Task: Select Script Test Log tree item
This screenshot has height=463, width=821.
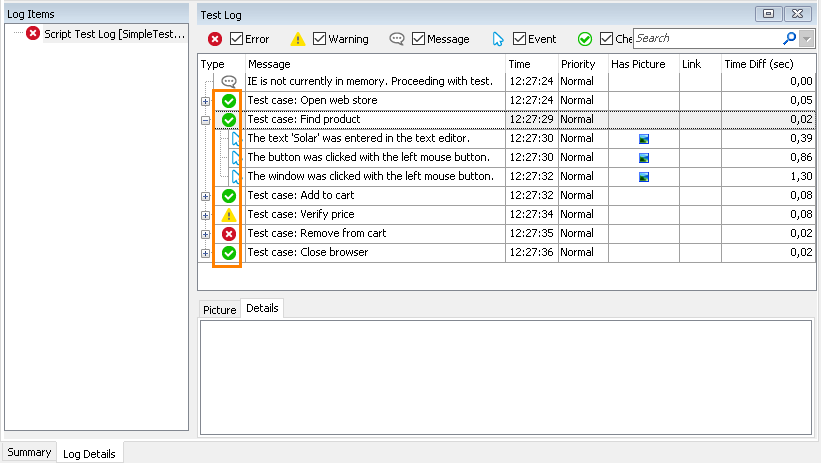Action: pyautogui.click(x=110, y=33)
